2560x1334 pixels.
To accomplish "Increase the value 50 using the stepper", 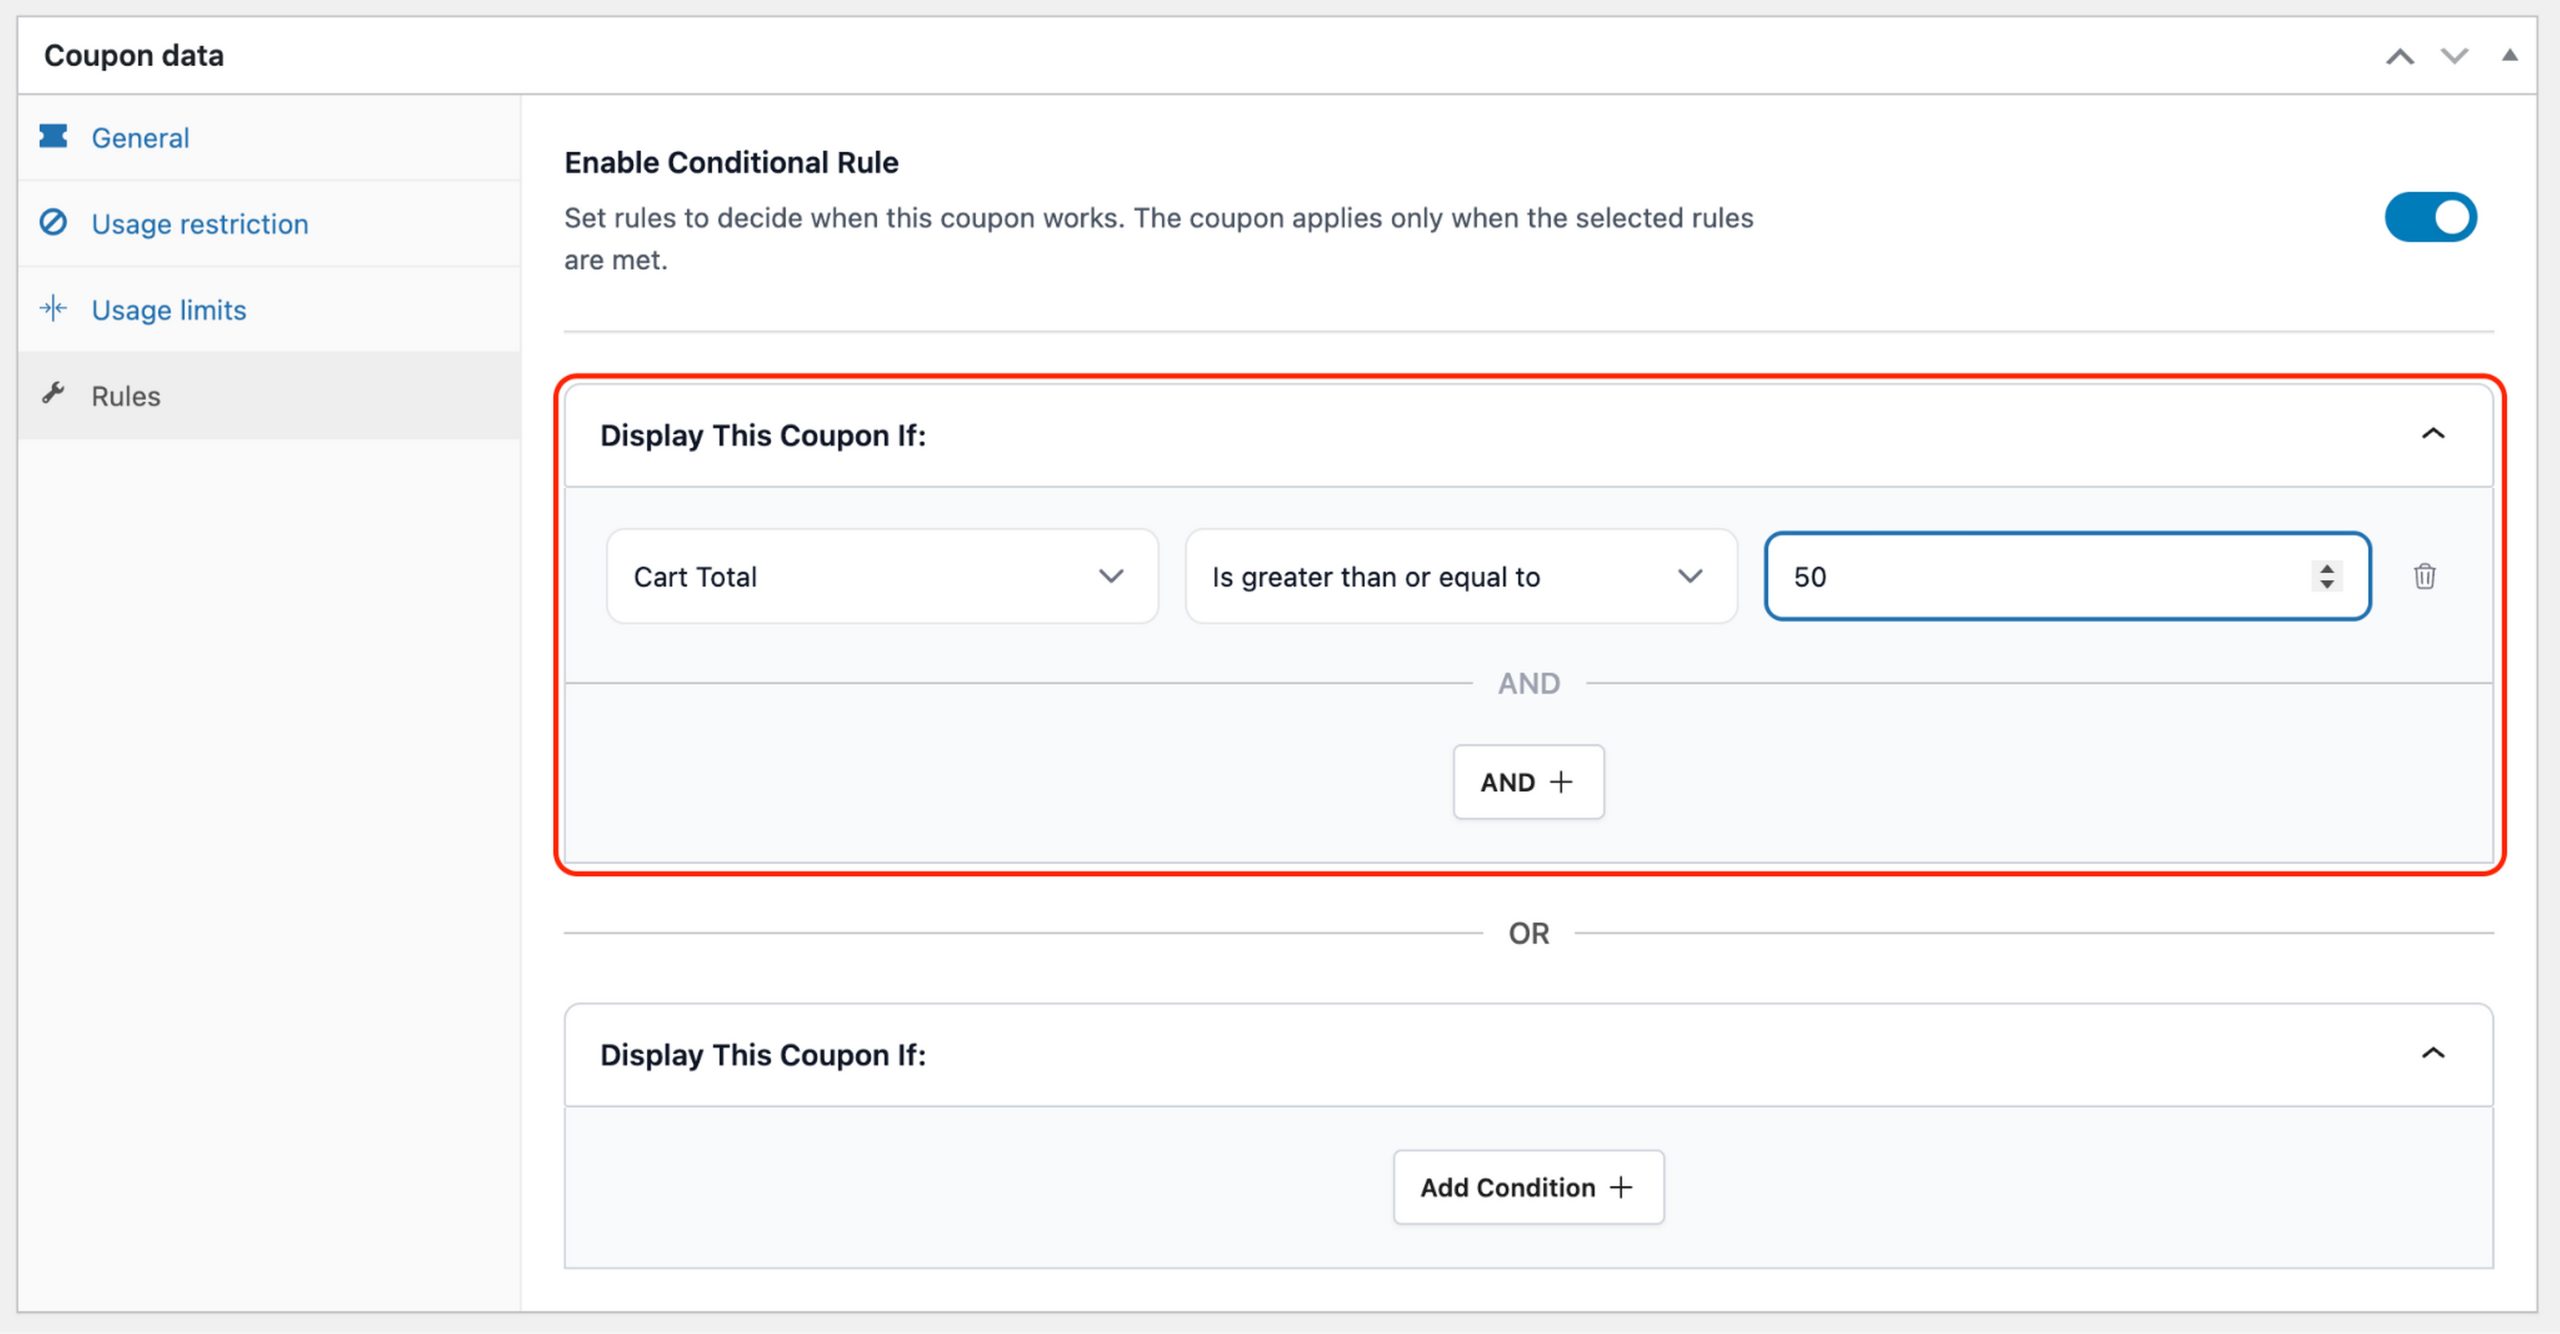I will pyautogui.click(x=2325, y=569).
